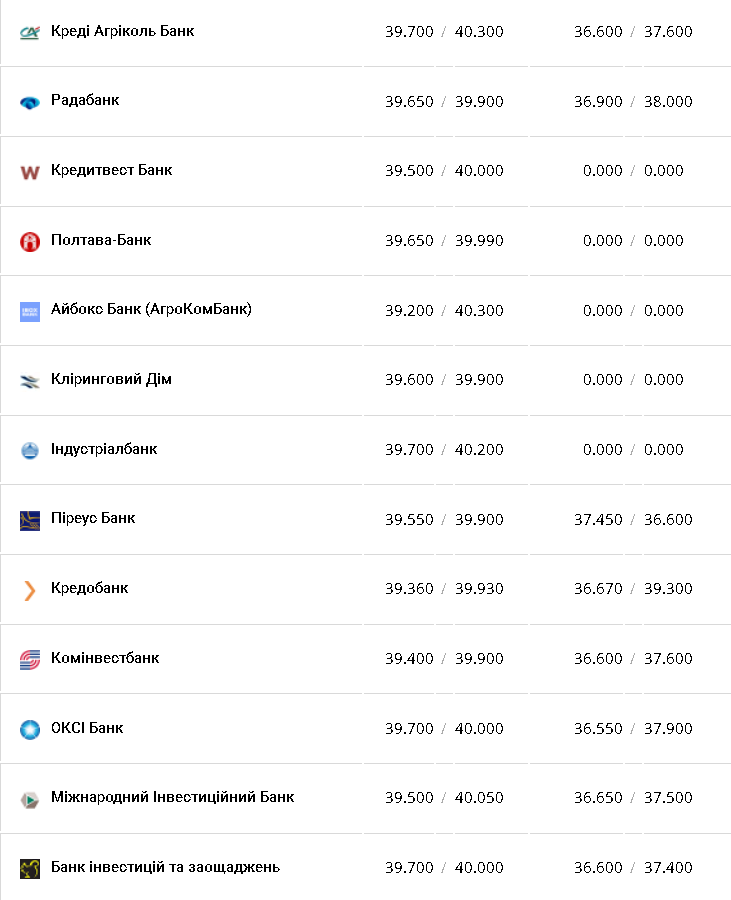The height and width of the screenshot is (900, 731).
Task: Click the Айбокс Банк logo icon
Action: click(x=30, y=311)
